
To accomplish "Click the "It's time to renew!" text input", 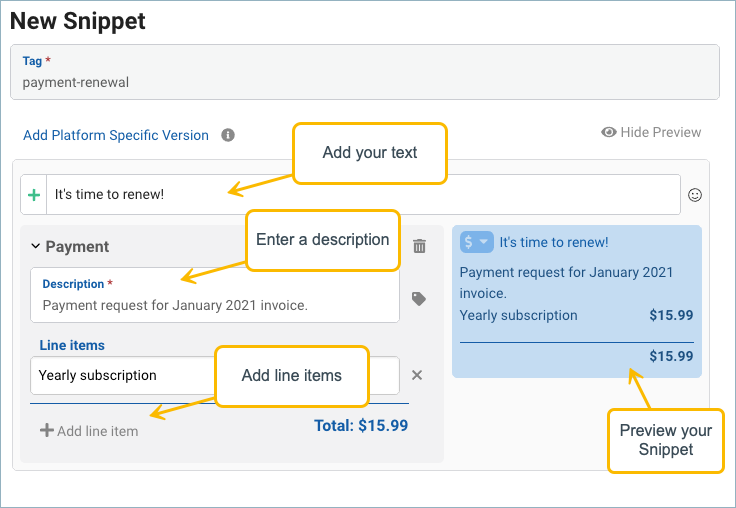I will click(362, 195).
